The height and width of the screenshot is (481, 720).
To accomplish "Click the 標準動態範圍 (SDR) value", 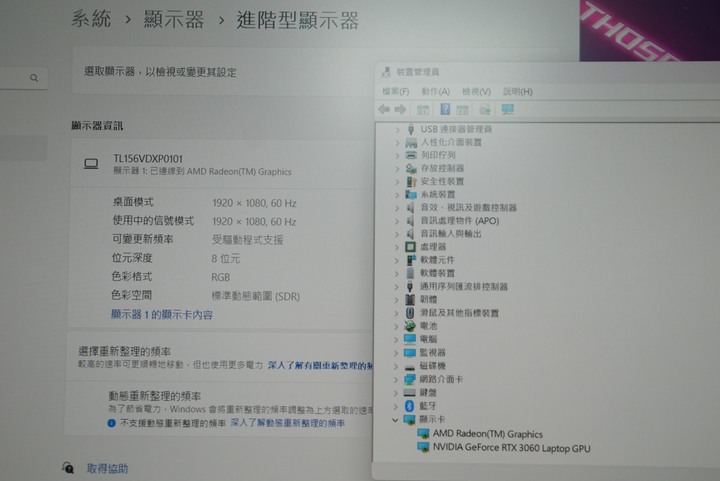I will click(255, 296).
